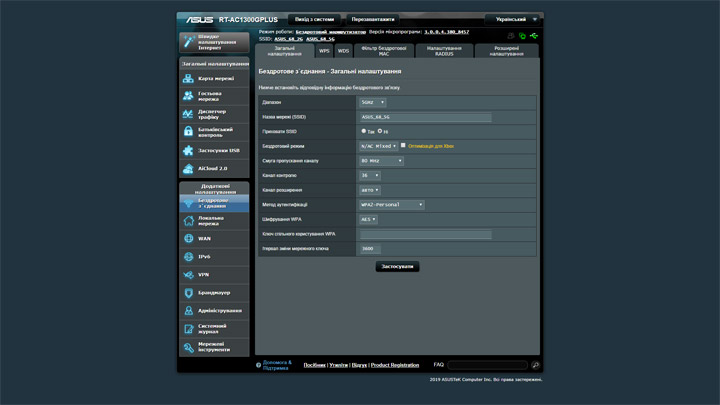Select 'Так' for Hide SSID

click(364, 131)
